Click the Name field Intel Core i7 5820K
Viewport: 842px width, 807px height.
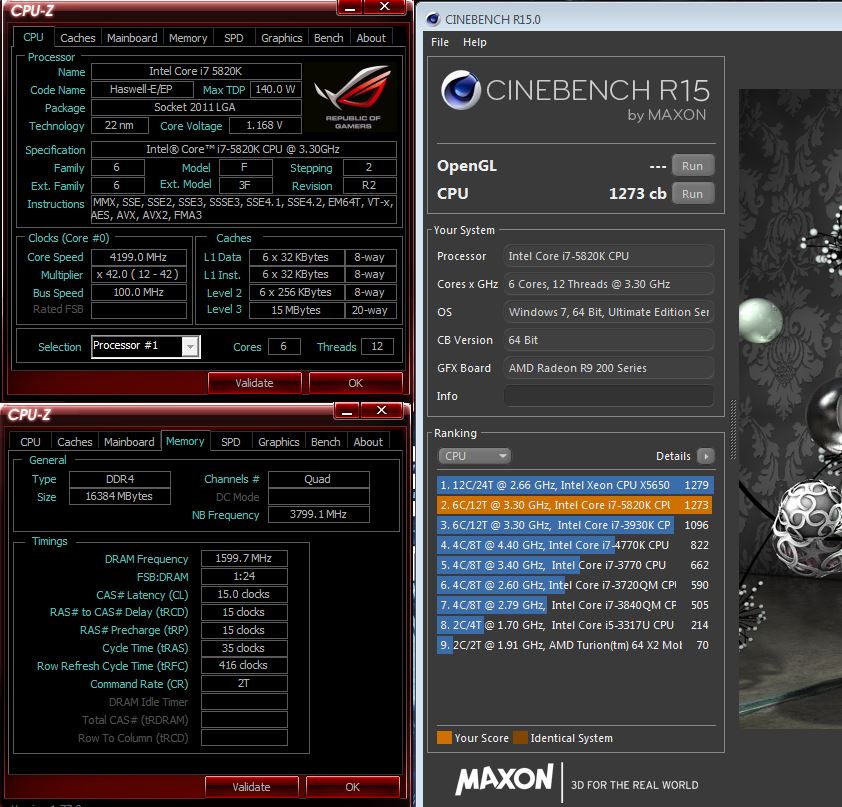coord(195,71)
